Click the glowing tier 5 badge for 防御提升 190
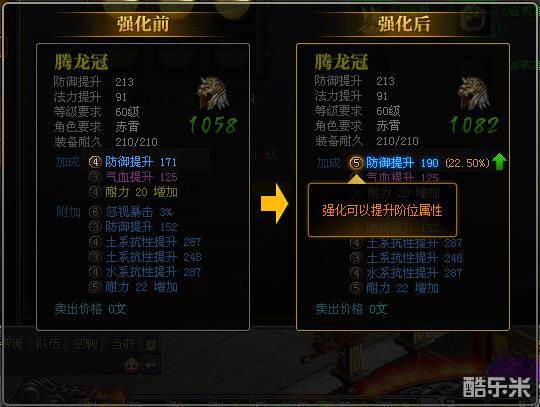 coord(356,163)
